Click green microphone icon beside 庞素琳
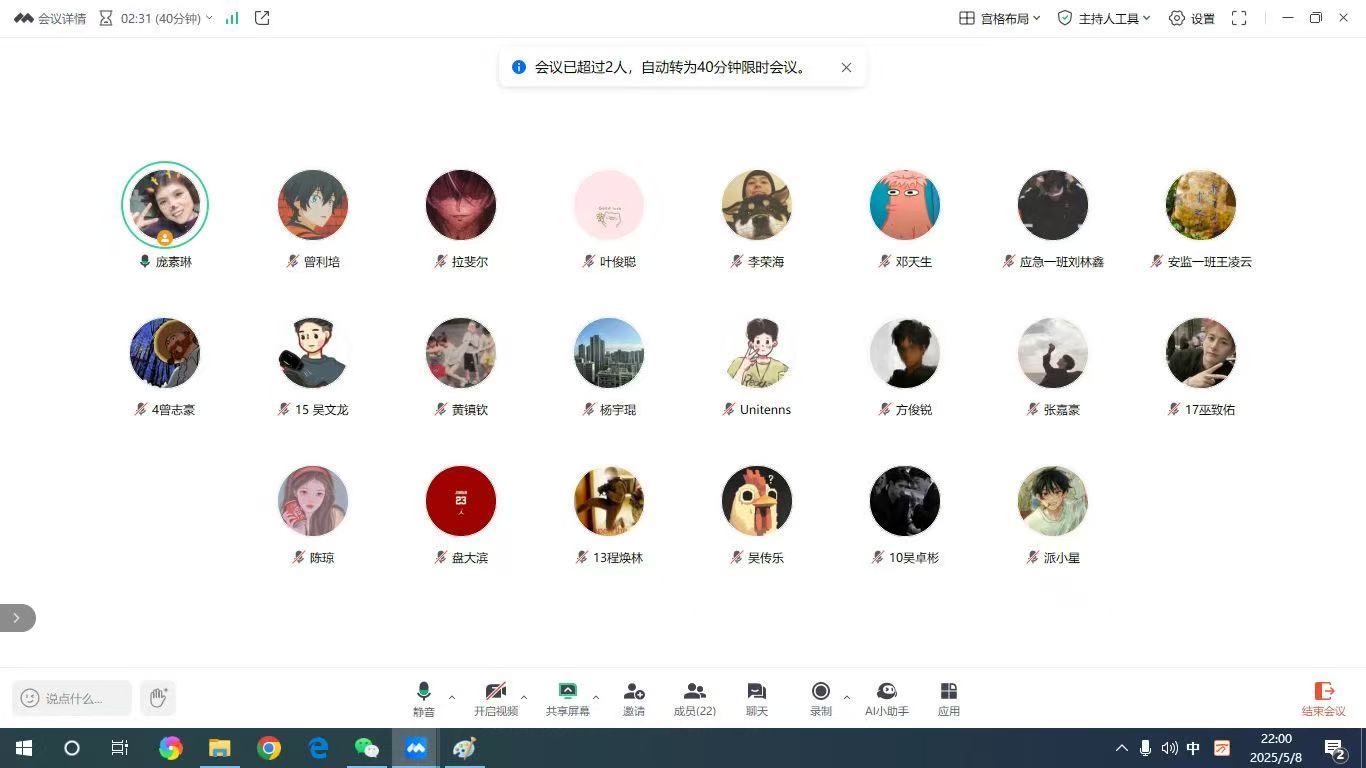Screen dimensions: 1366x768 tap(144, 261)
